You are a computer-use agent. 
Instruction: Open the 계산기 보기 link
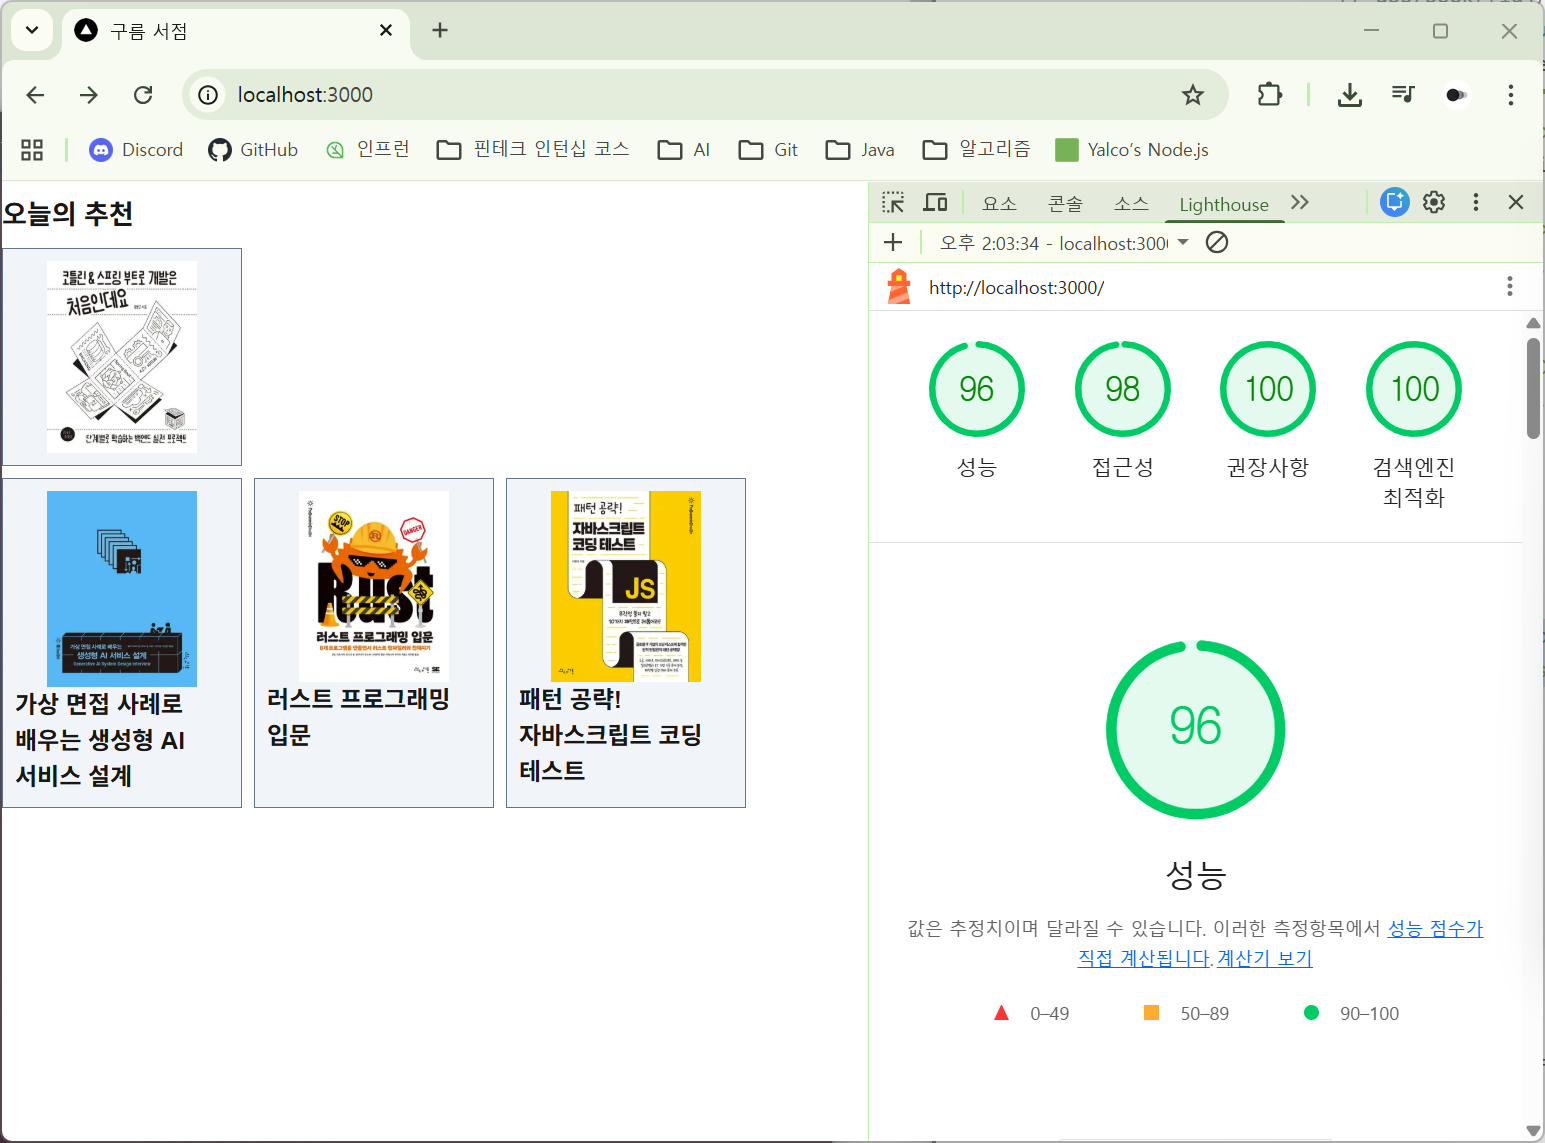[x=1264, y=958]
